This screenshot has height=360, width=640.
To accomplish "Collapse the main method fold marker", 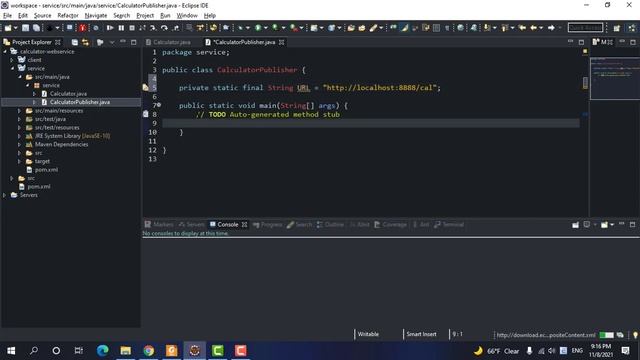I will tap(159, 105).
